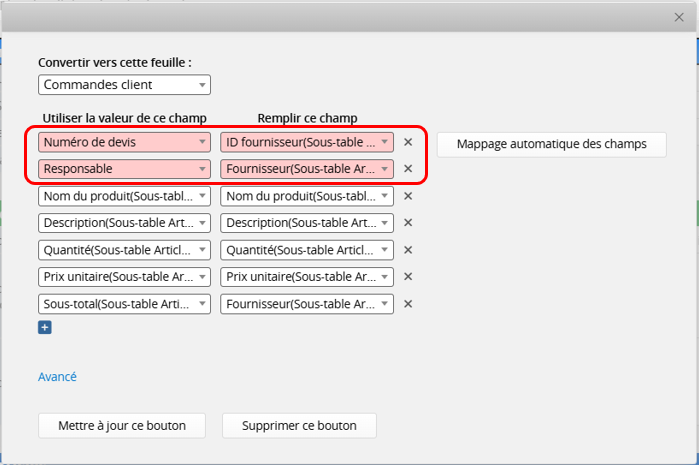Viewport: 699px width, 466px height.
Task: Delete the Description mapping row
Action: point(408,223)
